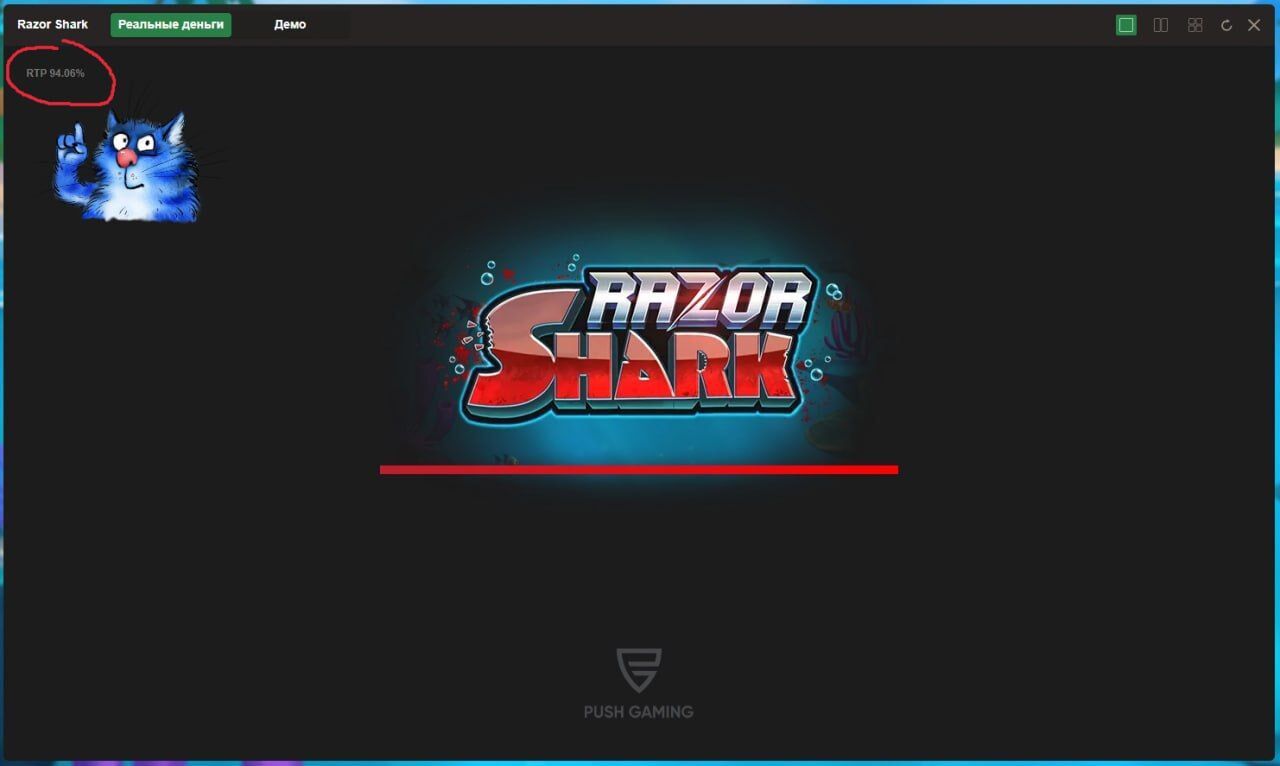Viewport: 1280px width, 766px height.
Task: Click the PUSH GAMING text
Action: point(638,712)
